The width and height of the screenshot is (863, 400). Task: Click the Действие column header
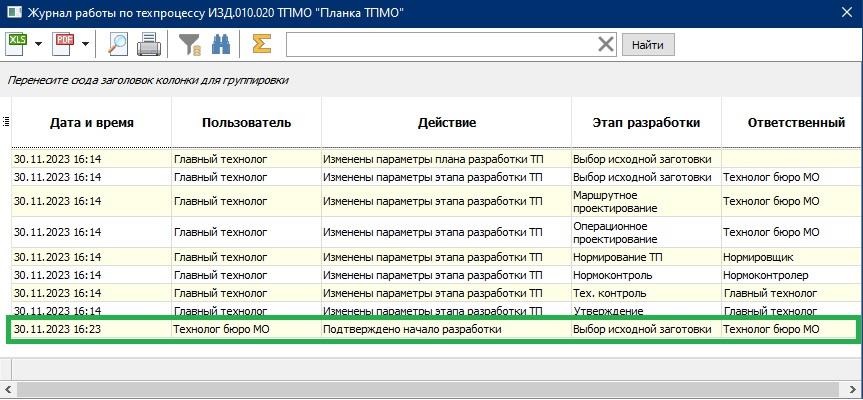coord(446,123)
